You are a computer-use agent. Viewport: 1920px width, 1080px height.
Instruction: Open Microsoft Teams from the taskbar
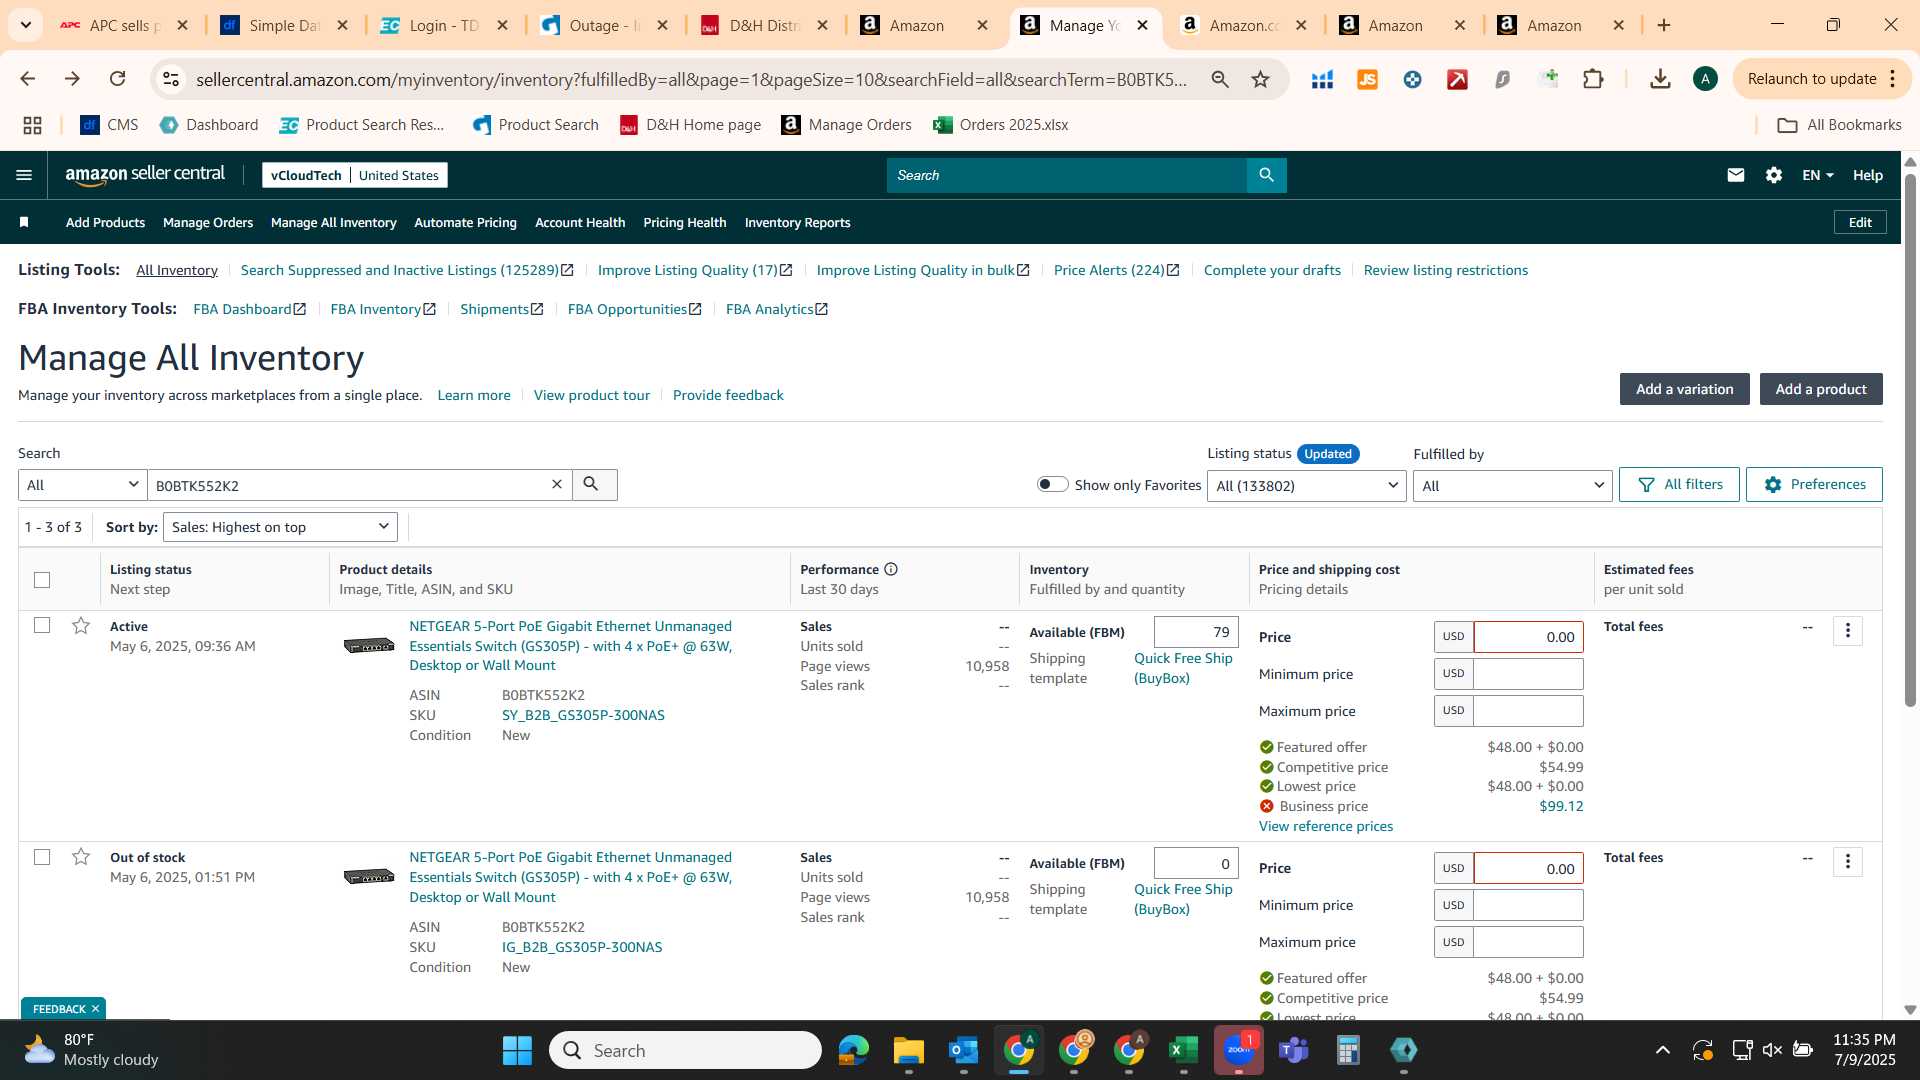tap(1294, 1050)
